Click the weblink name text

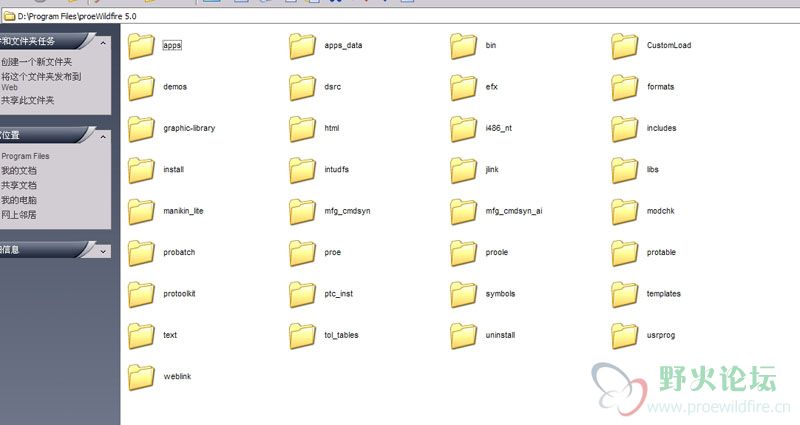pos(177,376)
